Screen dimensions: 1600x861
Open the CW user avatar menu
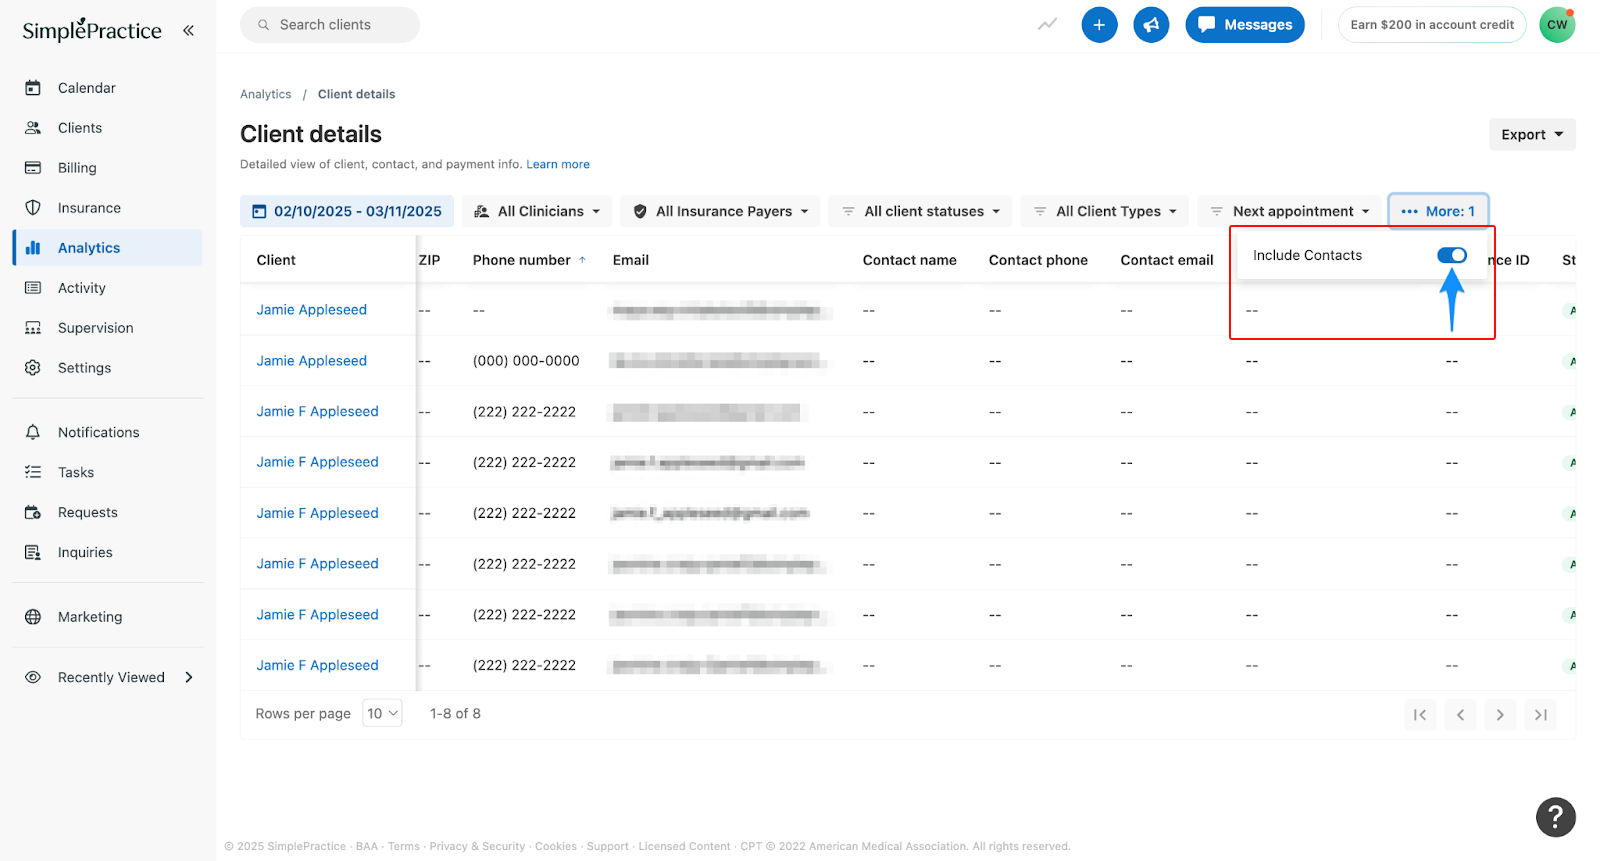1557,25
